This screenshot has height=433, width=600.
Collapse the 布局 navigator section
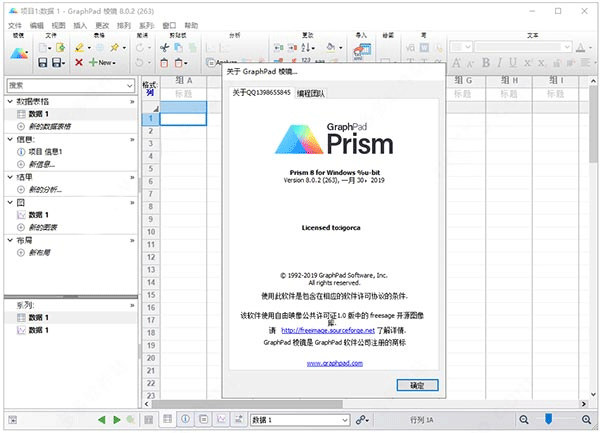[10, 240]
